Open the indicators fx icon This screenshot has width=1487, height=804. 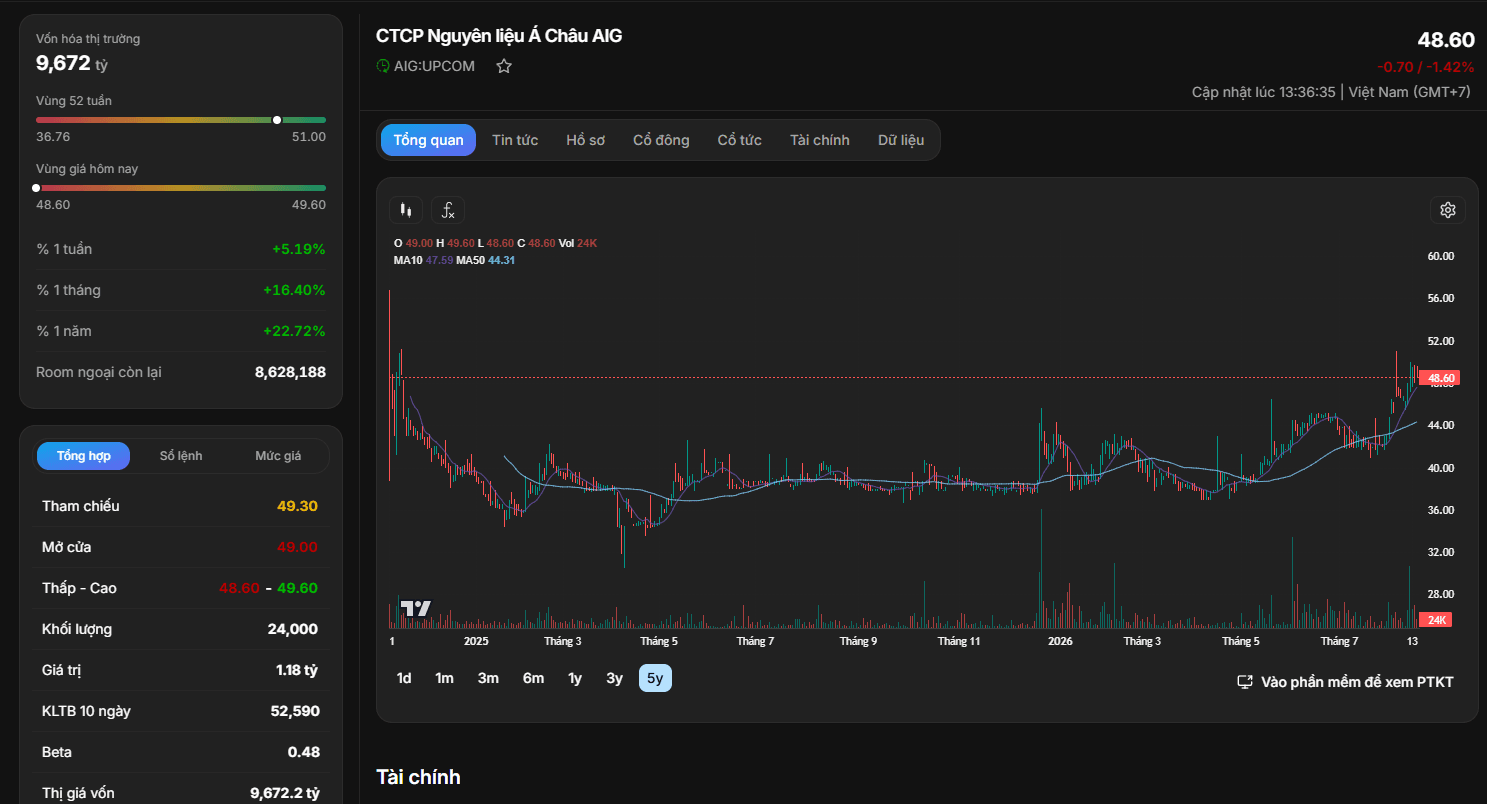pos(448,210)
